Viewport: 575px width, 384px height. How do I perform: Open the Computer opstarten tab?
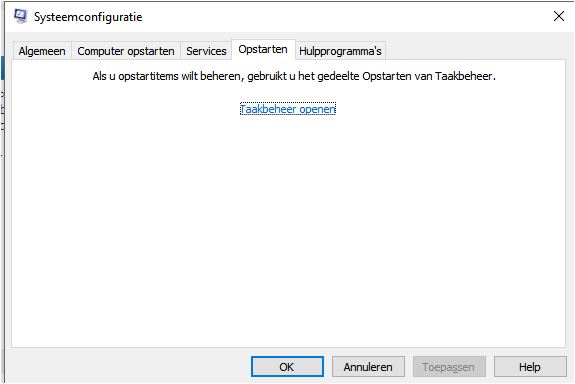coord(126,51)
